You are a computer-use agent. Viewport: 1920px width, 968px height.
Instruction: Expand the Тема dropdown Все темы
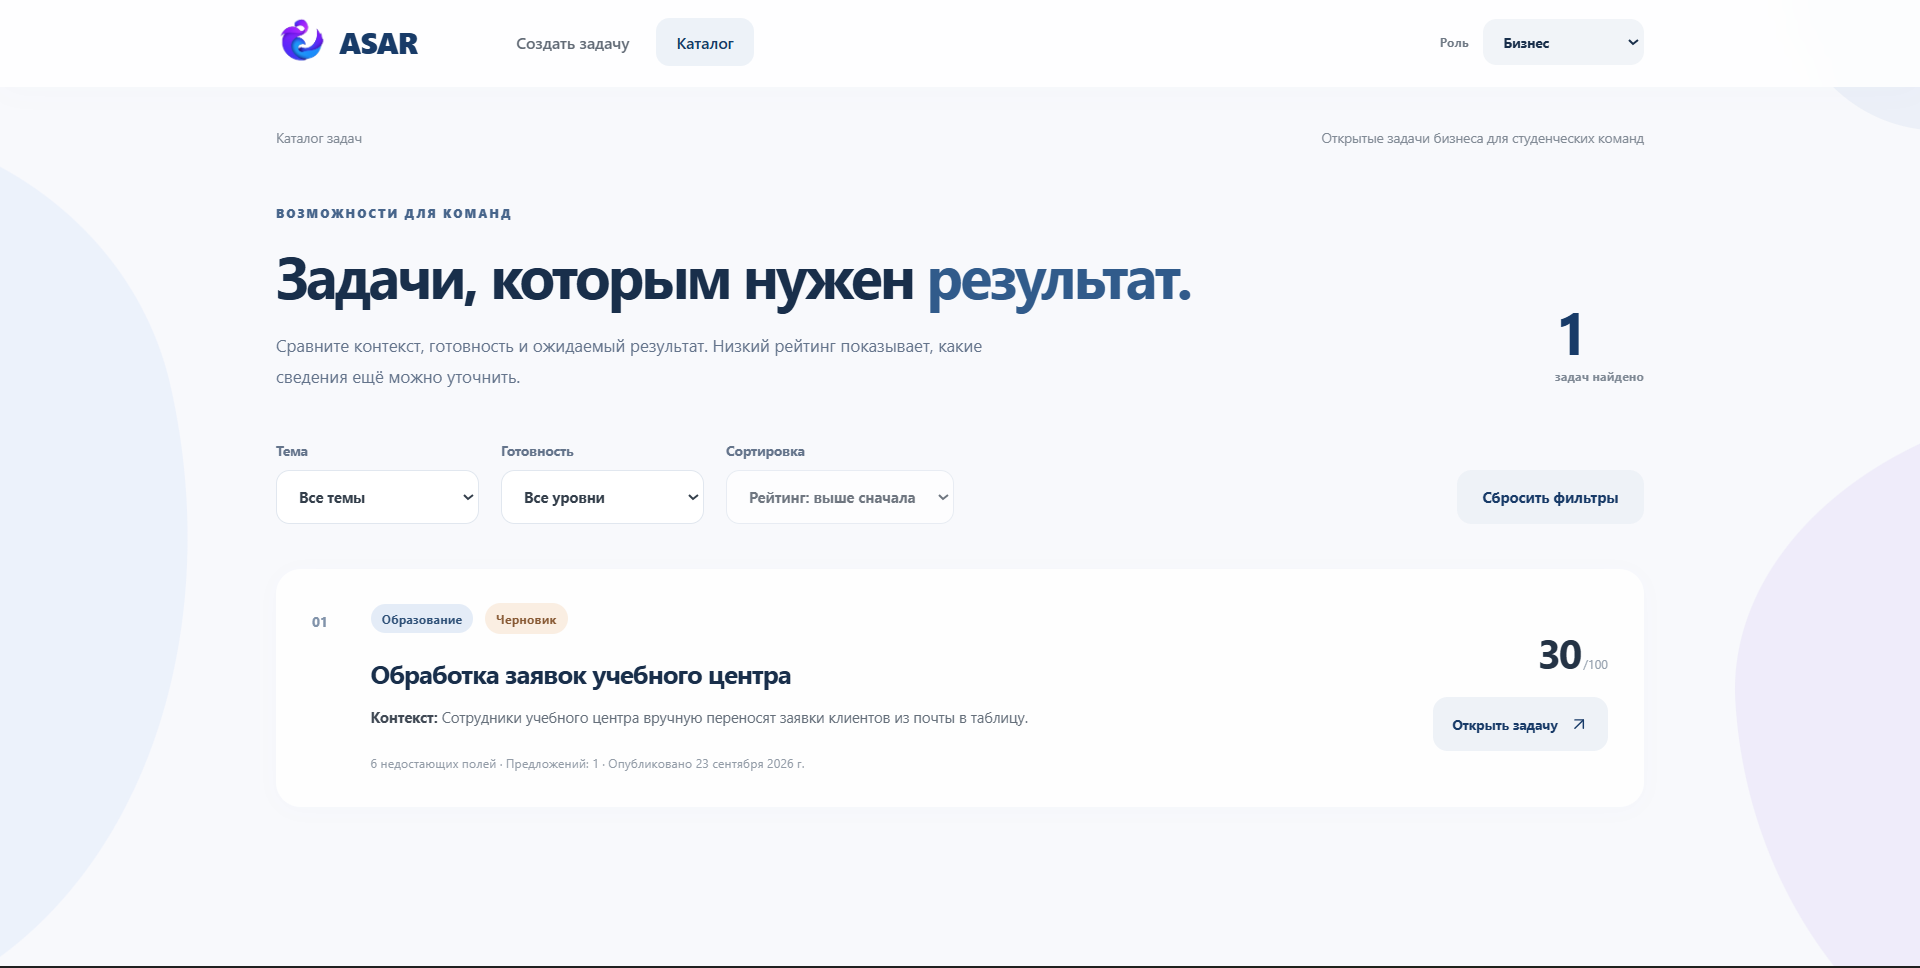coord(377,497)
